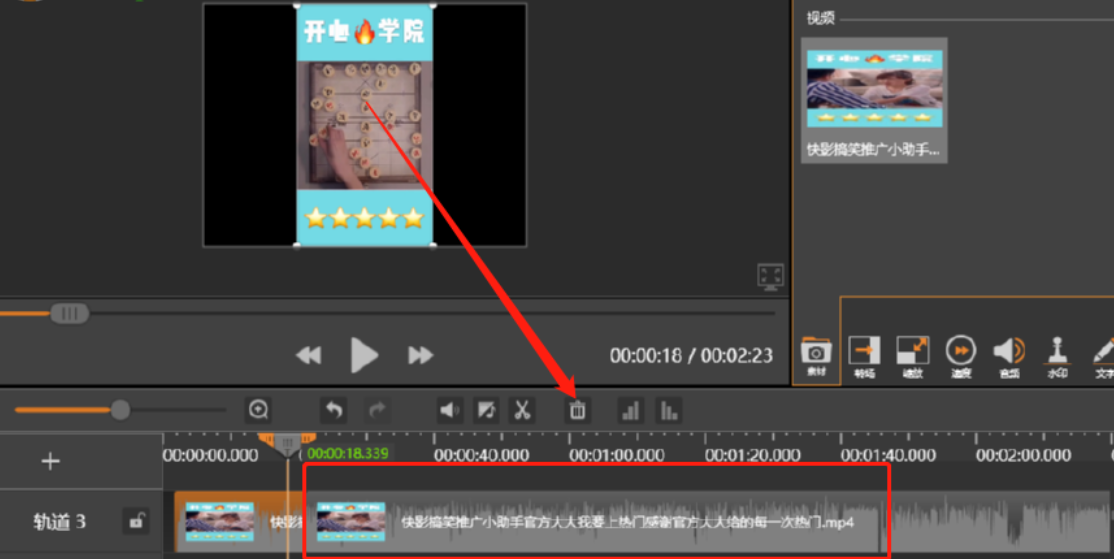Click the fade-in volume bars icon
Viewport: 1114px width, 559px height.
click(x=631, y=410)
